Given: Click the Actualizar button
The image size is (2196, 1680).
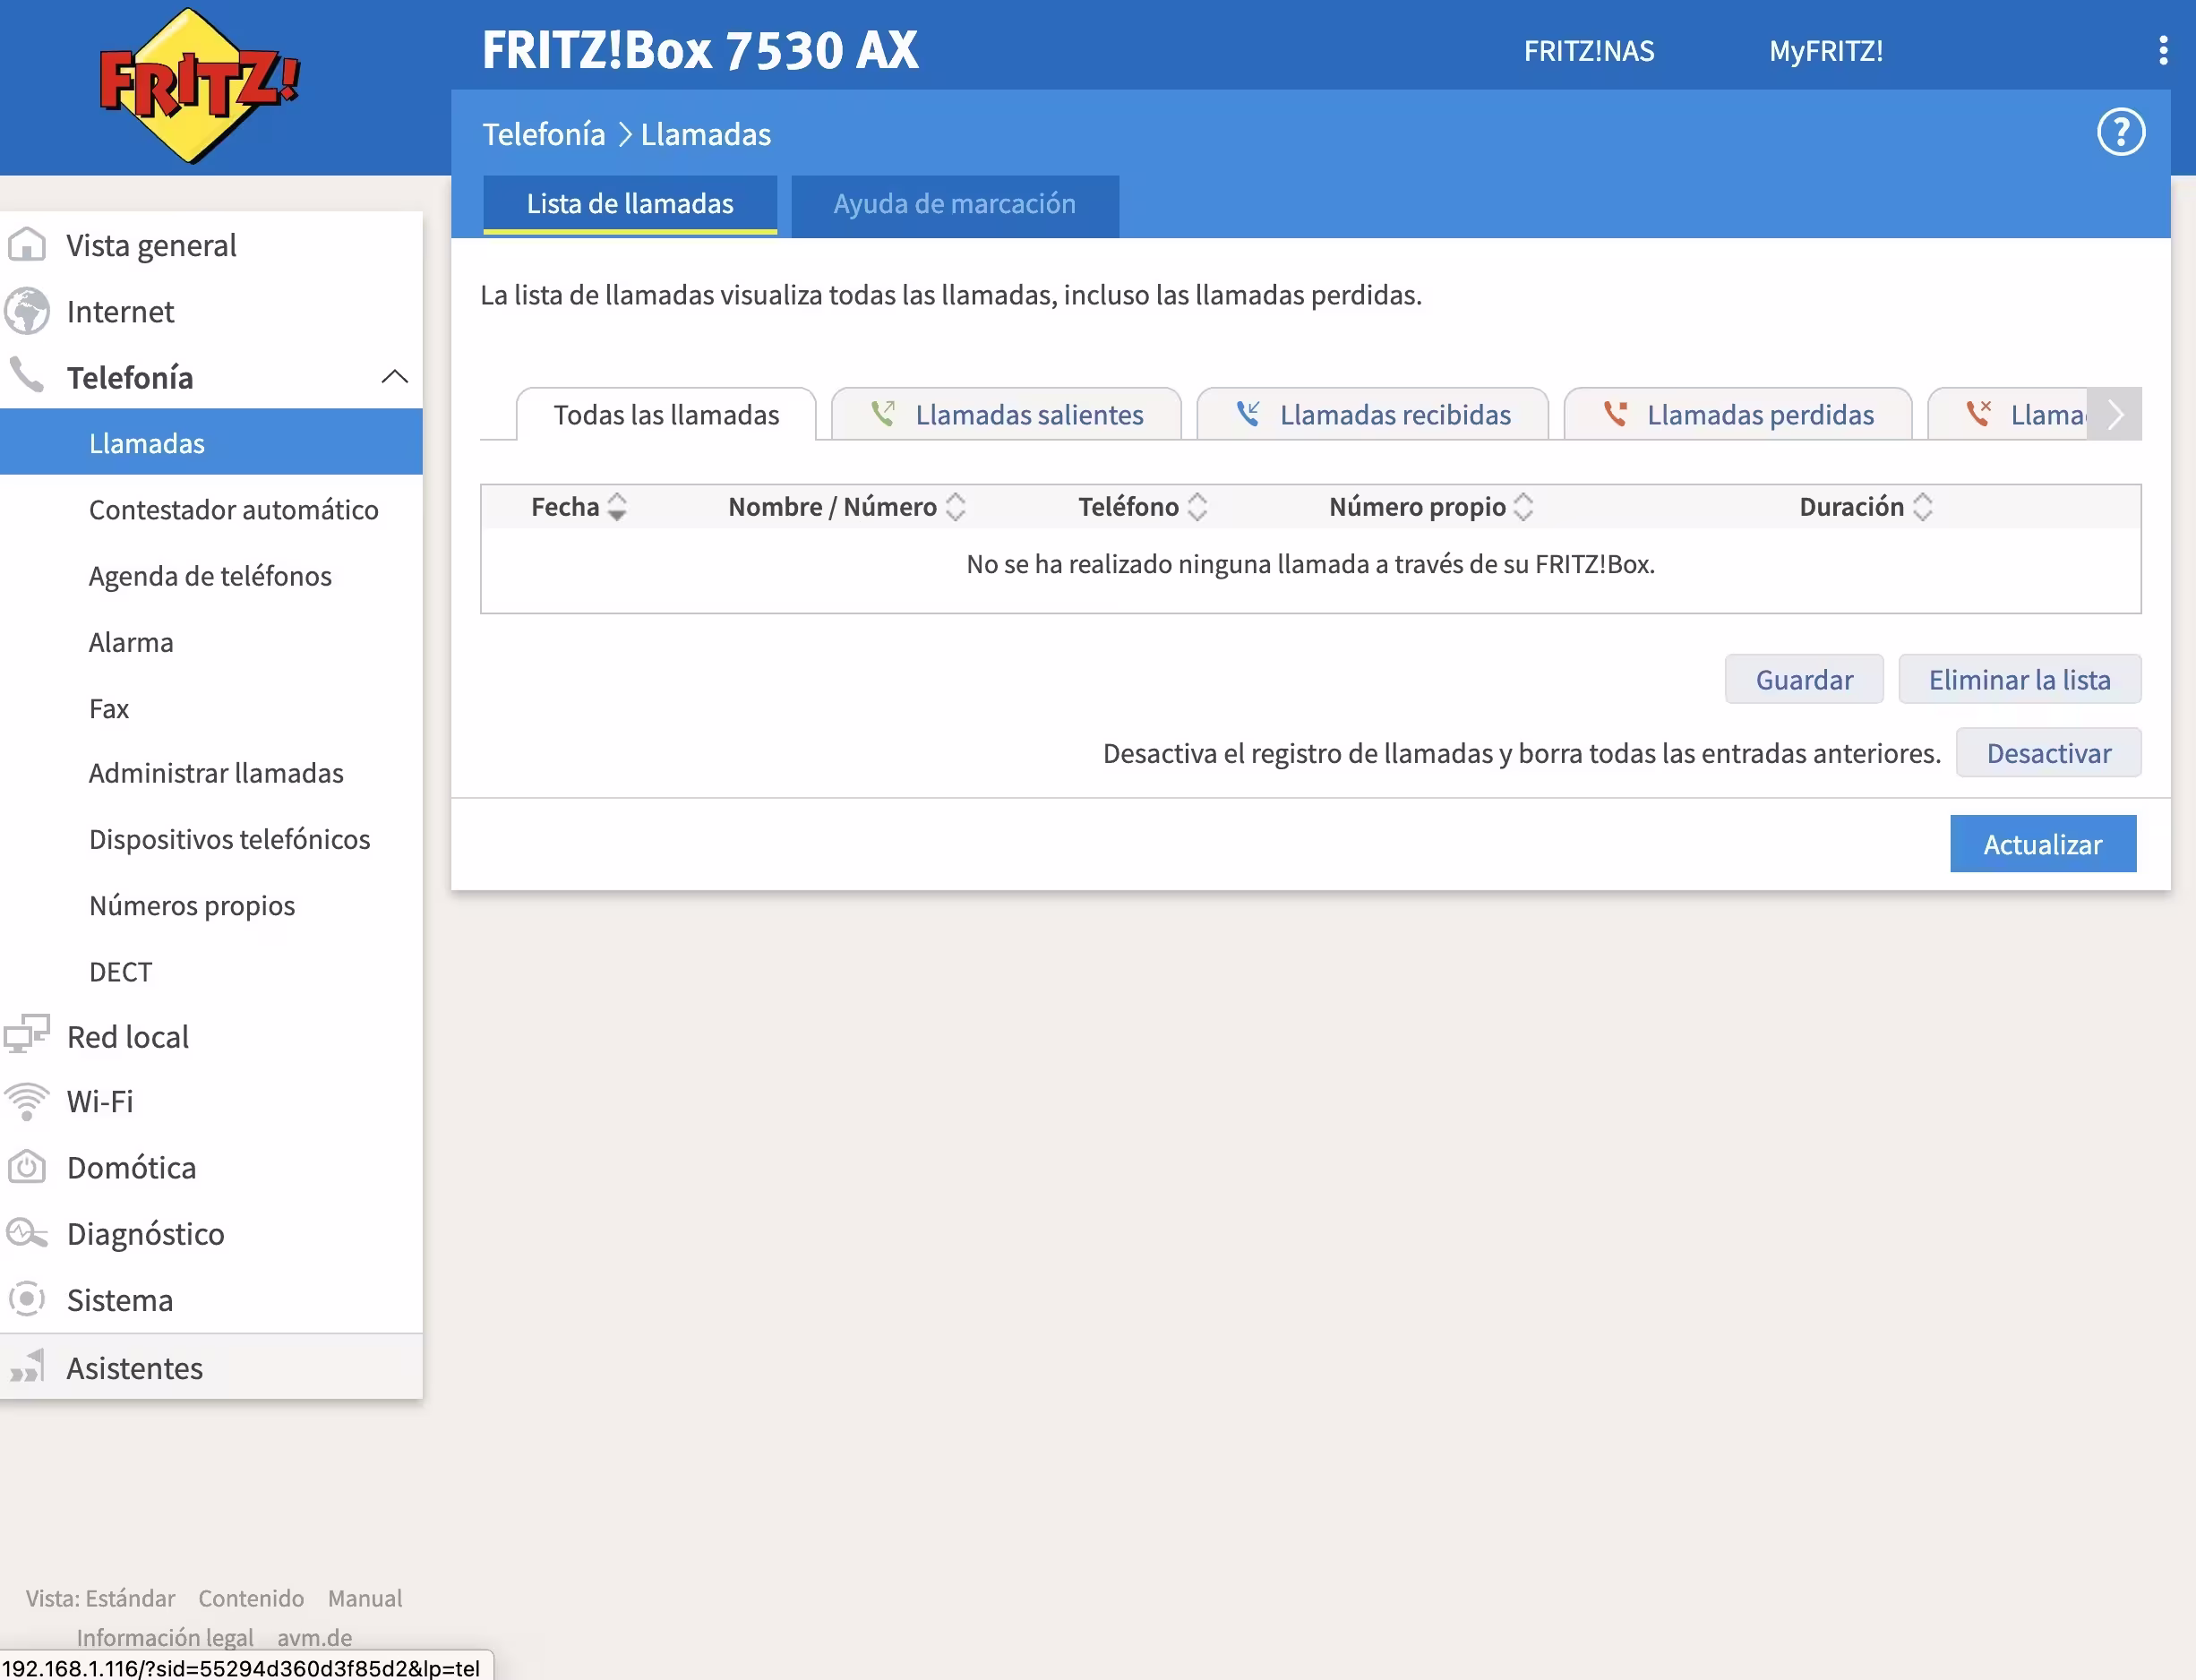Looking at the screenshot, I should (2042, 844).
